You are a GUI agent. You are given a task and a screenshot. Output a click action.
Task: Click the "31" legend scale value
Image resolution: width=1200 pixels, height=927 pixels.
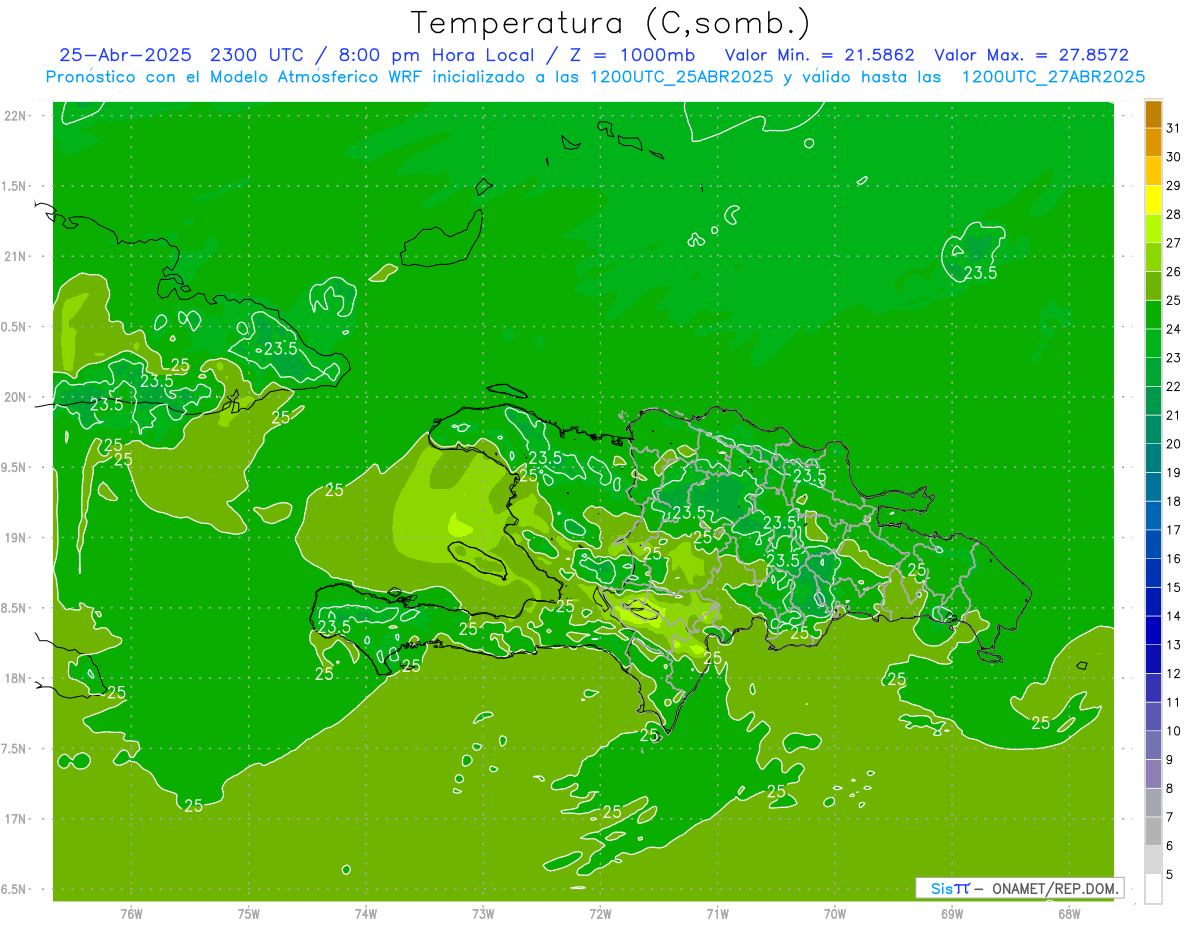[x=1174, y=128]
